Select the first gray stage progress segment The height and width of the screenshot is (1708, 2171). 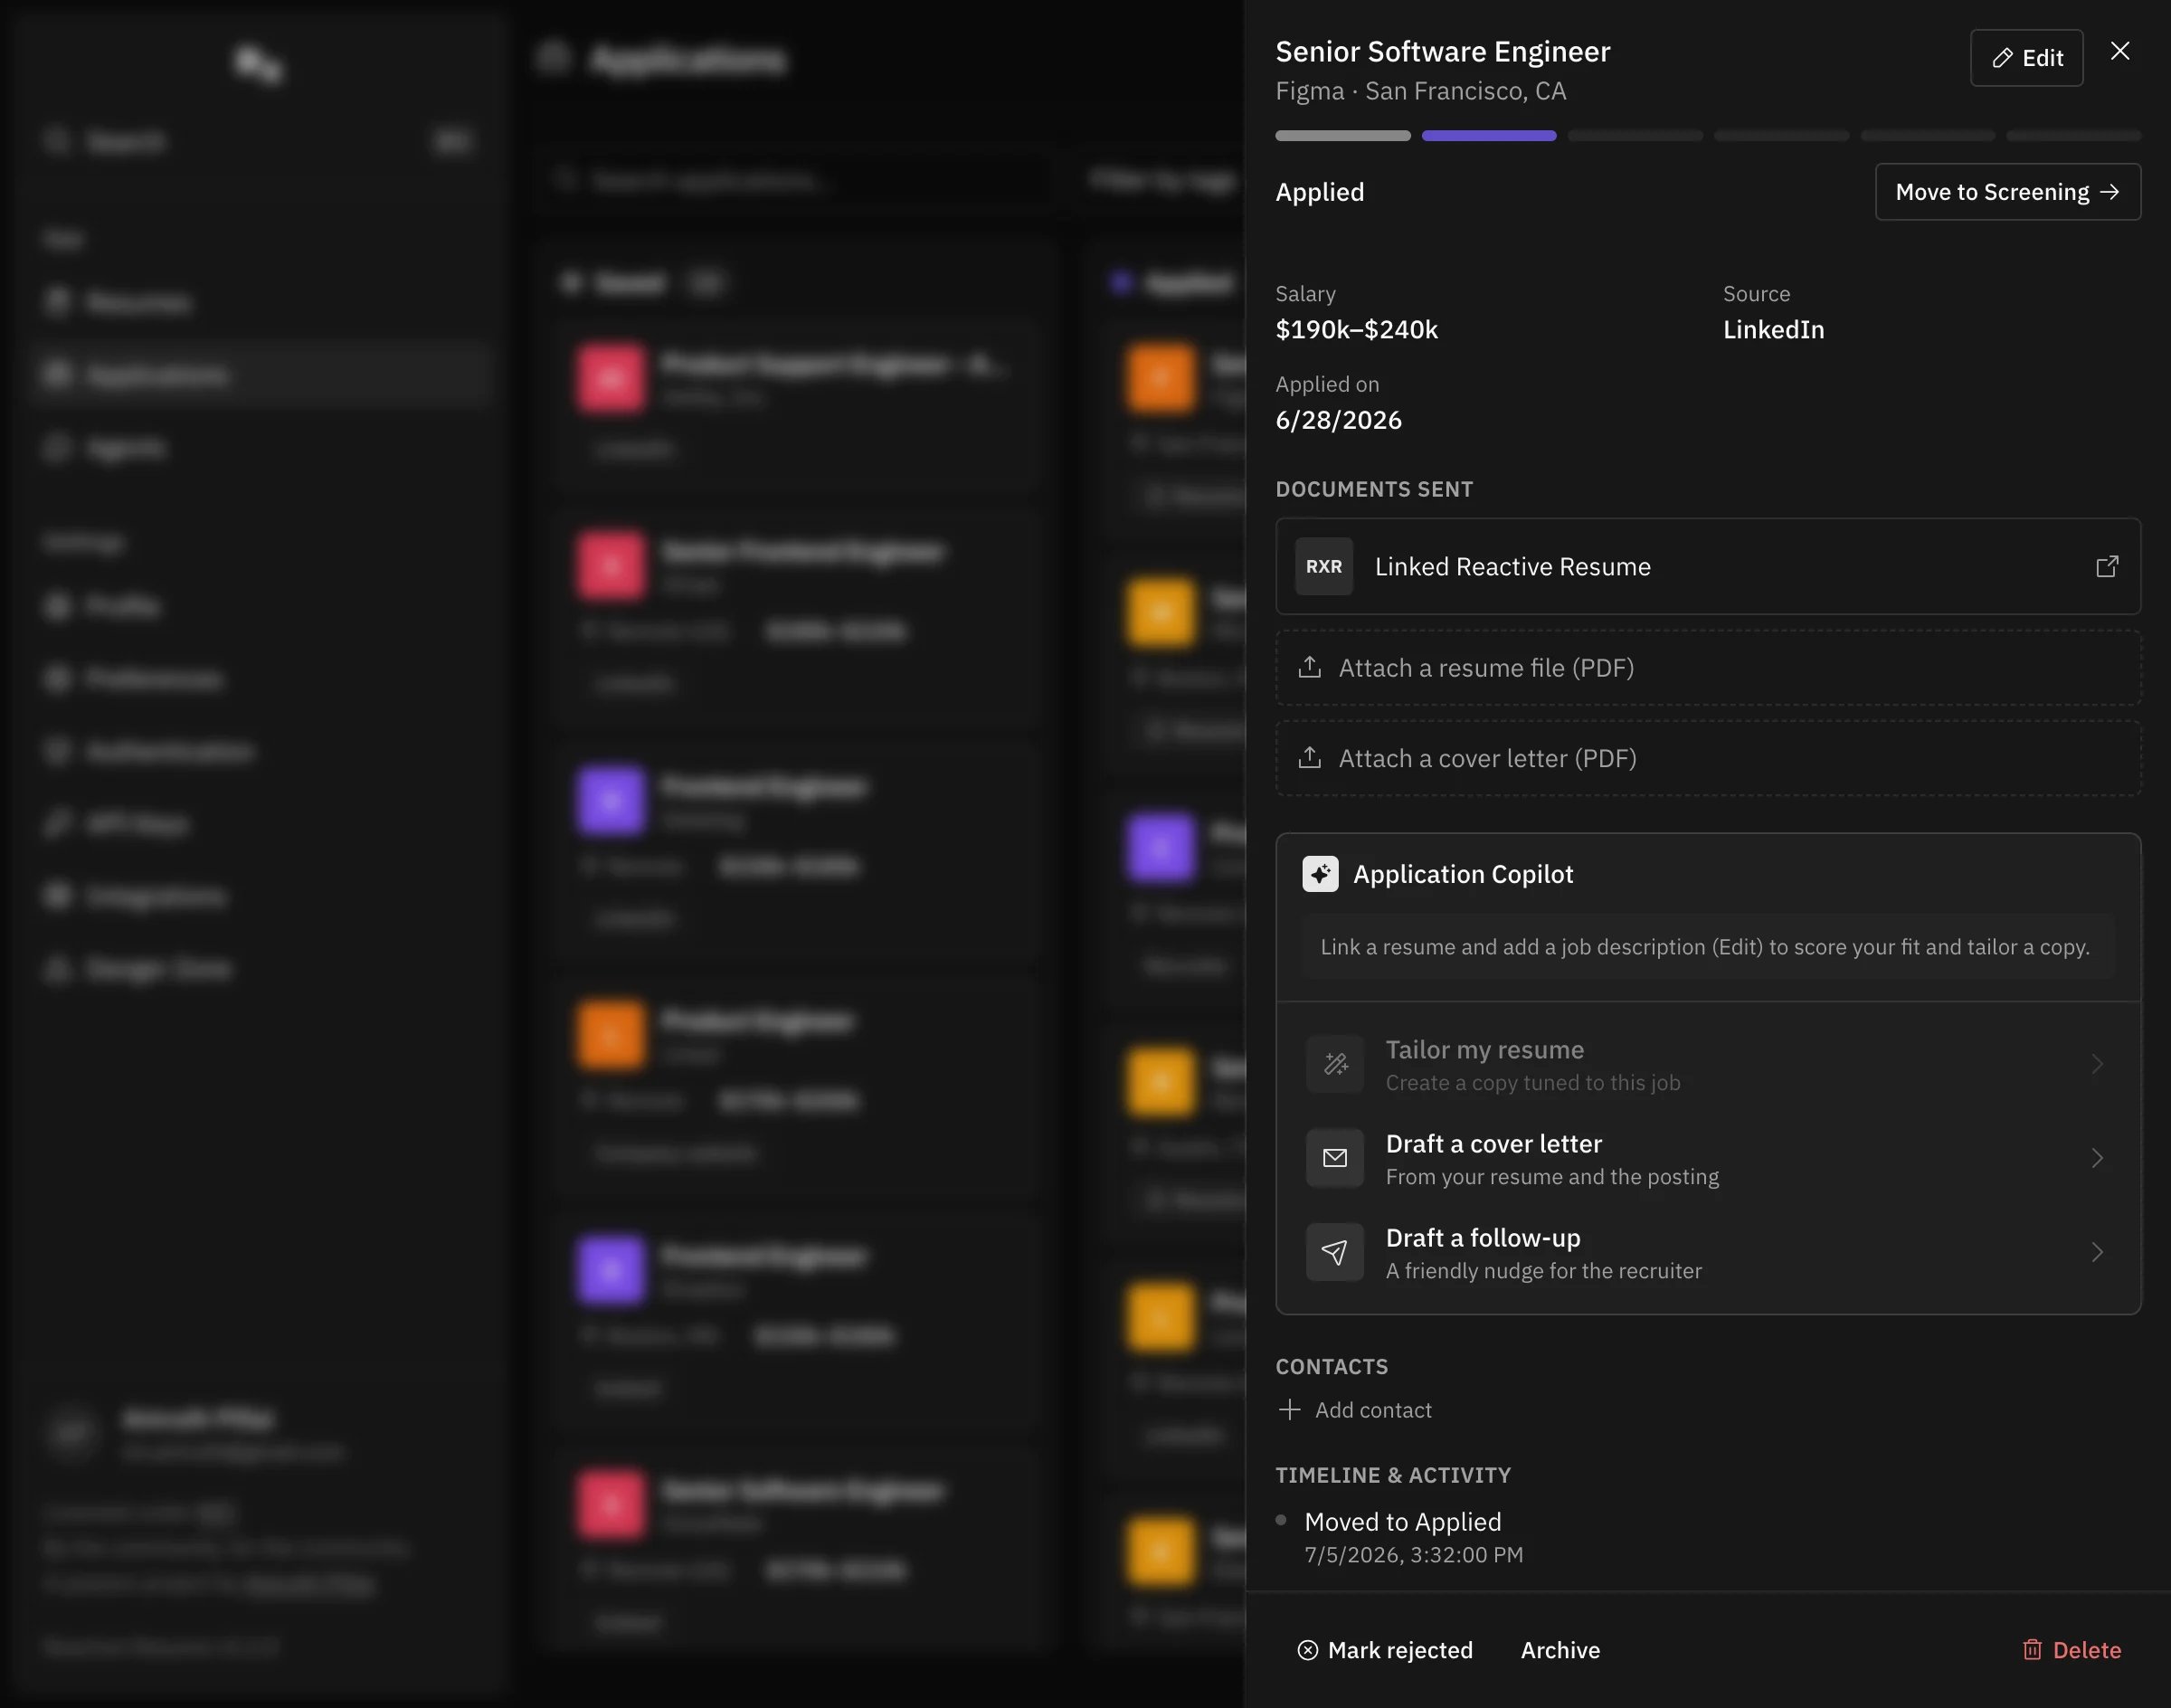click(1342, 136)
